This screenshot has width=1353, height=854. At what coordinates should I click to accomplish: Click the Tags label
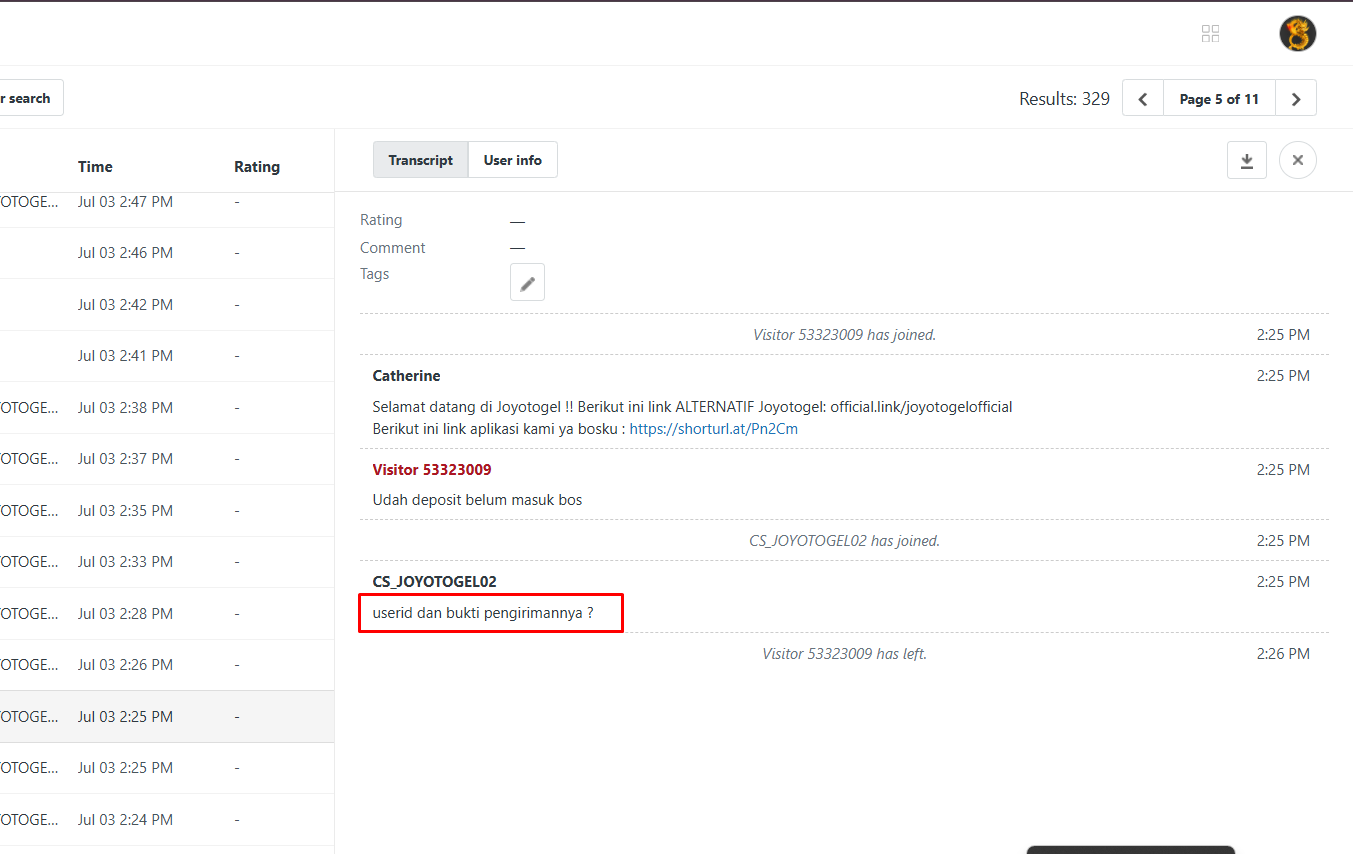[x=375, y=274]
